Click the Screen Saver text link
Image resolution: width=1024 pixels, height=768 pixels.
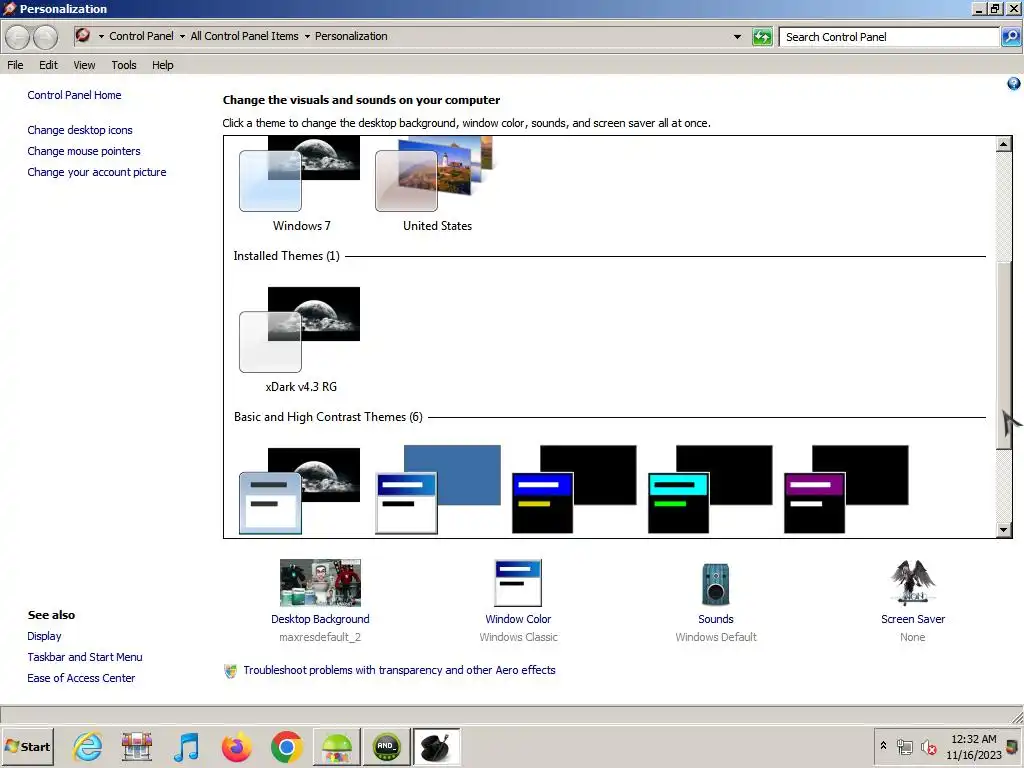tap(913, 619)
